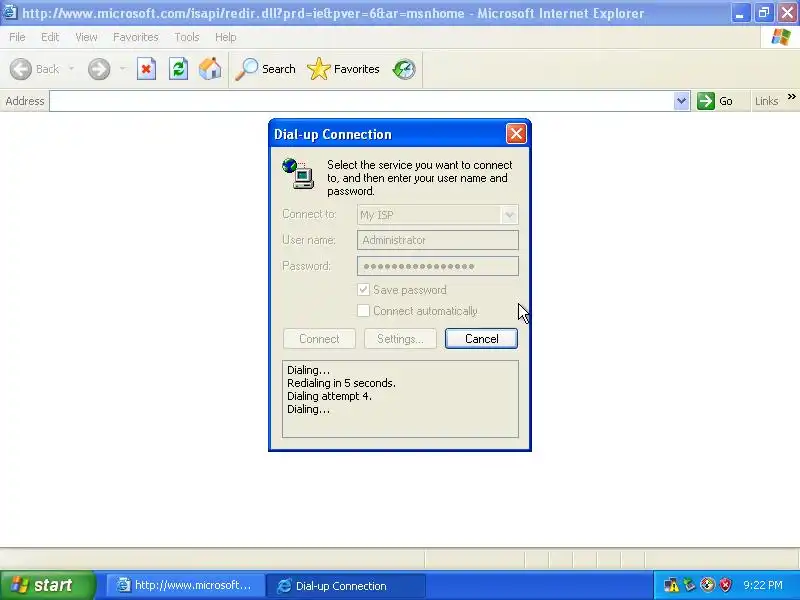The width and height of the screenshot is (800, 600).
Task: Click the 9:22 PM taskbar clock
Action: 763,585
